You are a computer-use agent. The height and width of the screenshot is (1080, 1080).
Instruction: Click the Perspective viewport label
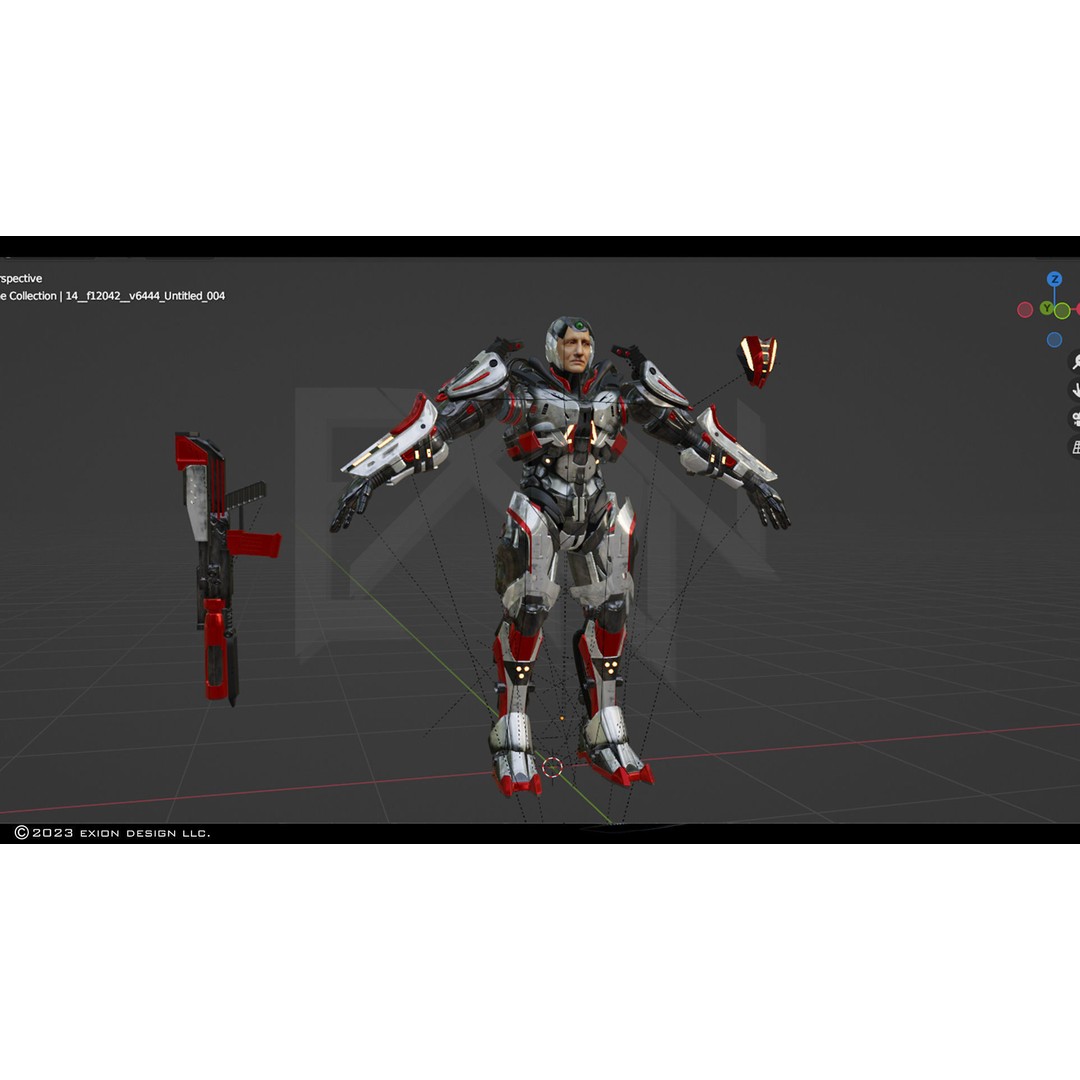click(22, 277)
